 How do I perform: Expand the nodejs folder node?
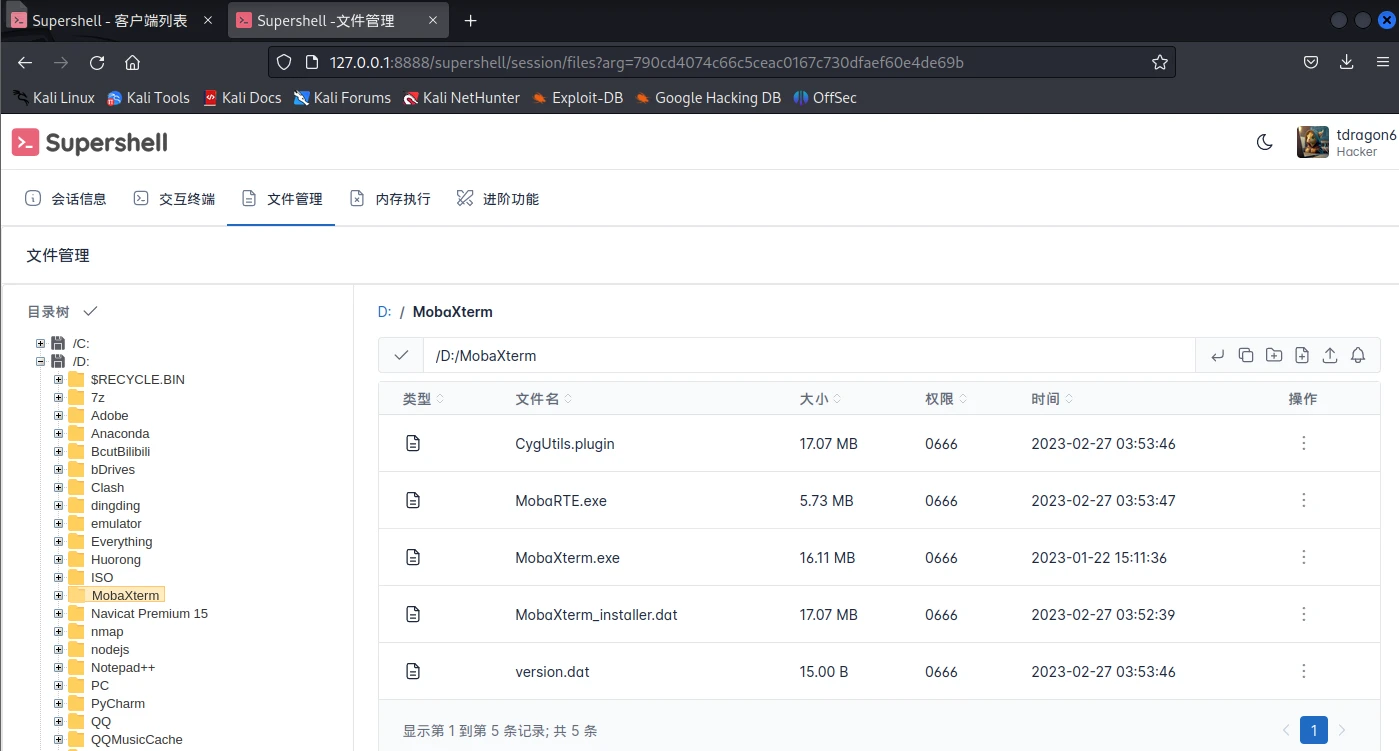coord(59,649)
